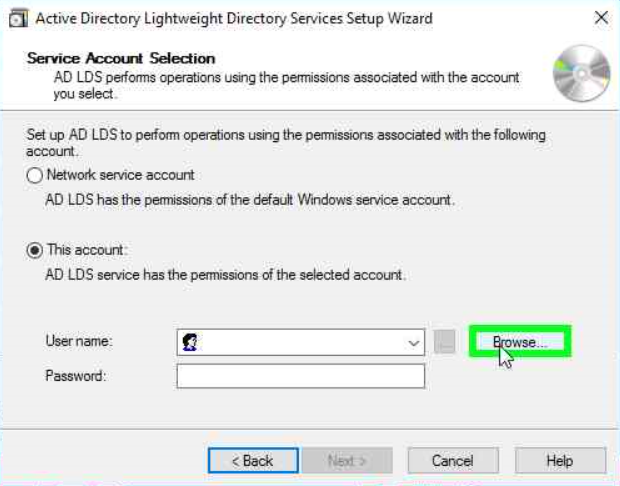
Task: Click the small gray button beside User name dropdown
Action: point(445,342)
